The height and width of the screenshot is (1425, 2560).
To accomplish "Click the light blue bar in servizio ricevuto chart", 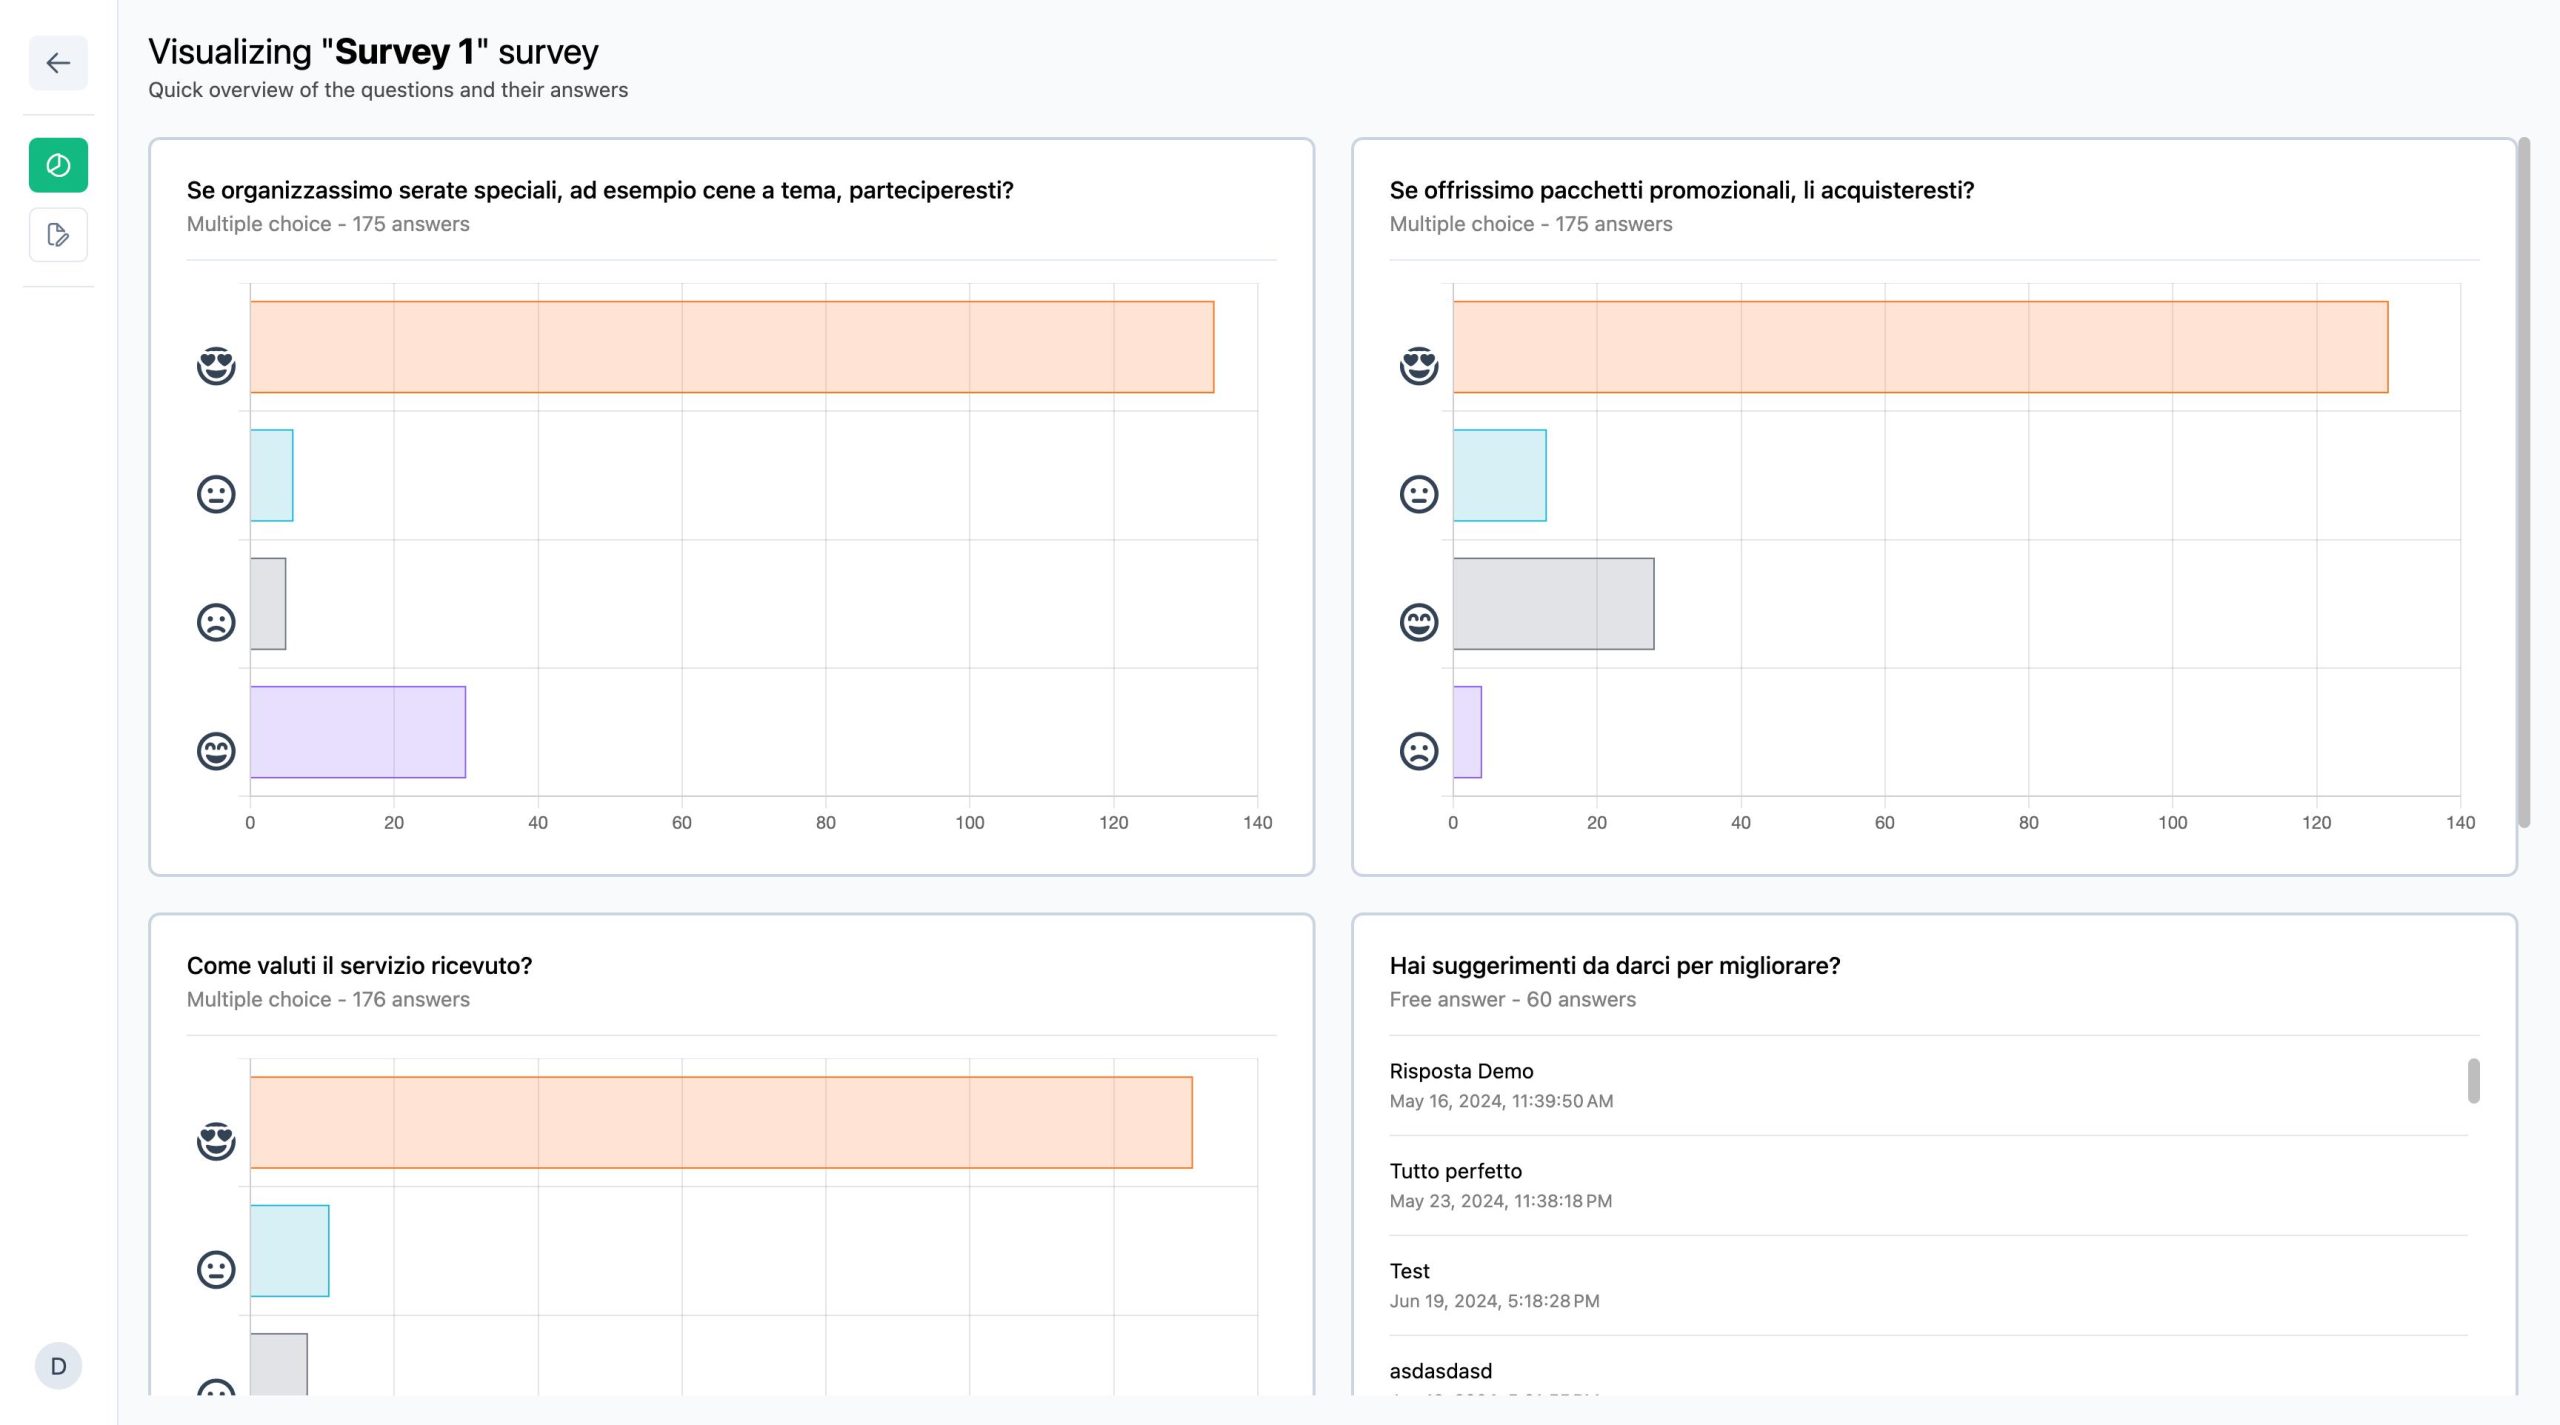I will [290, 1251].
